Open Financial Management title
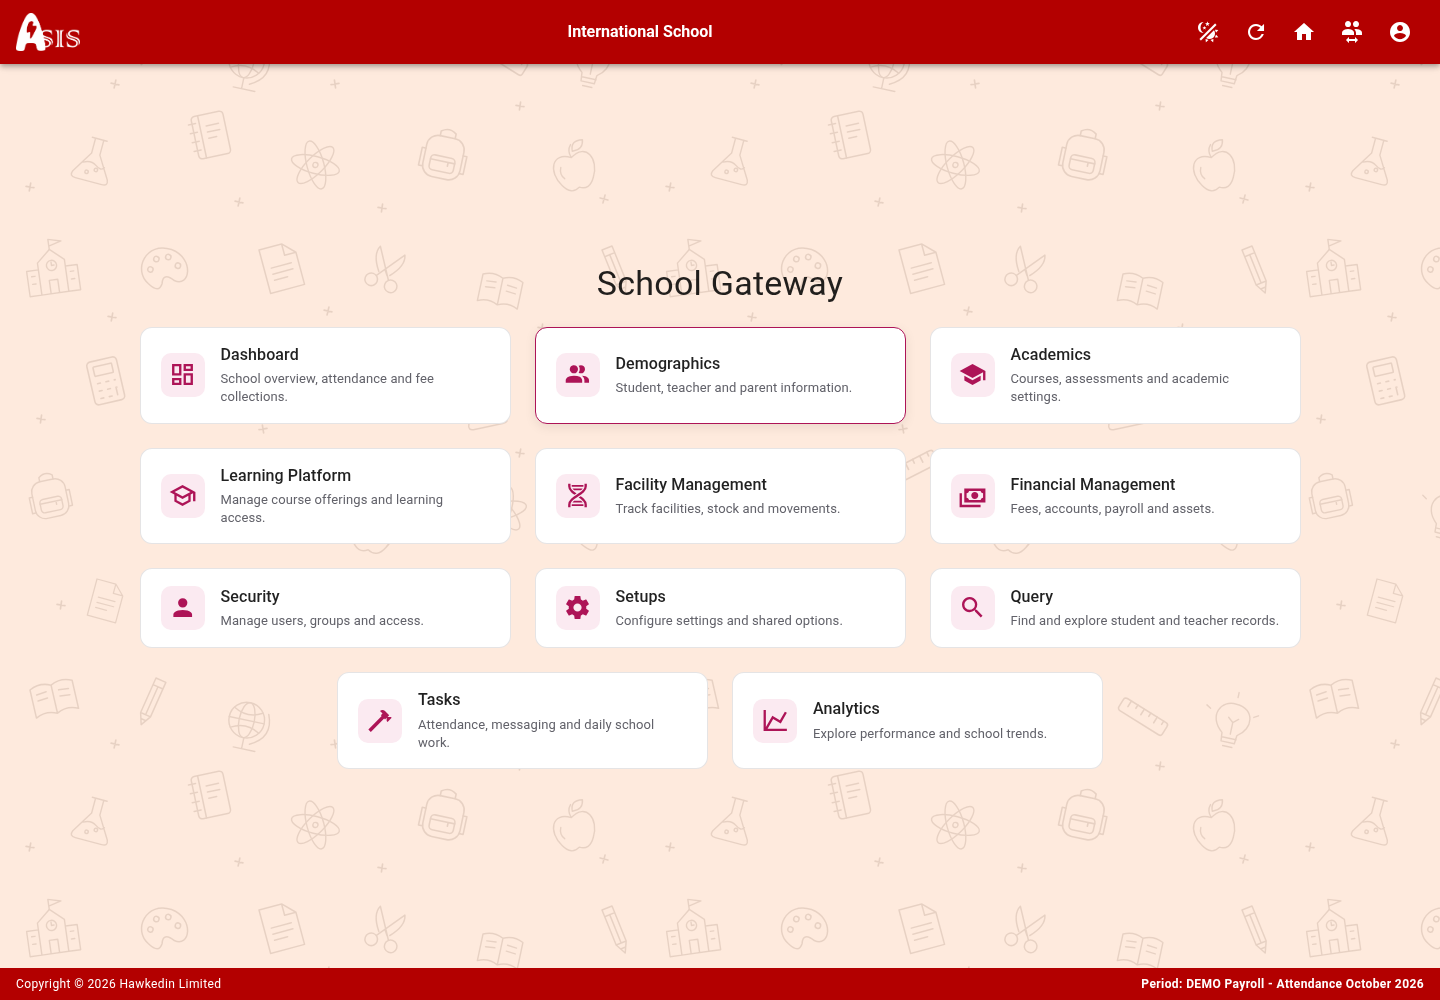This screenshot has height=1000, width=1440. coord(1092,485)
